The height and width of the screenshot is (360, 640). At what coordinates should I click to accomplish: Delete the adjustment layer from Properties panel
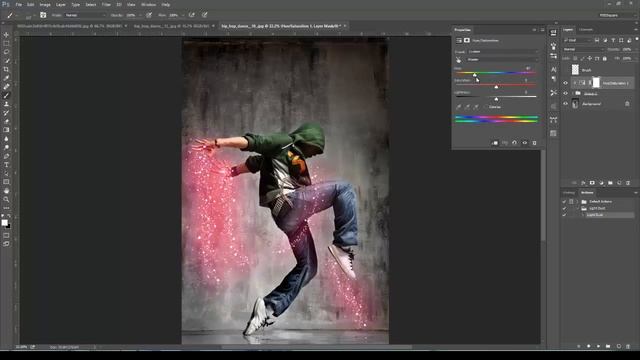(534, 143)
